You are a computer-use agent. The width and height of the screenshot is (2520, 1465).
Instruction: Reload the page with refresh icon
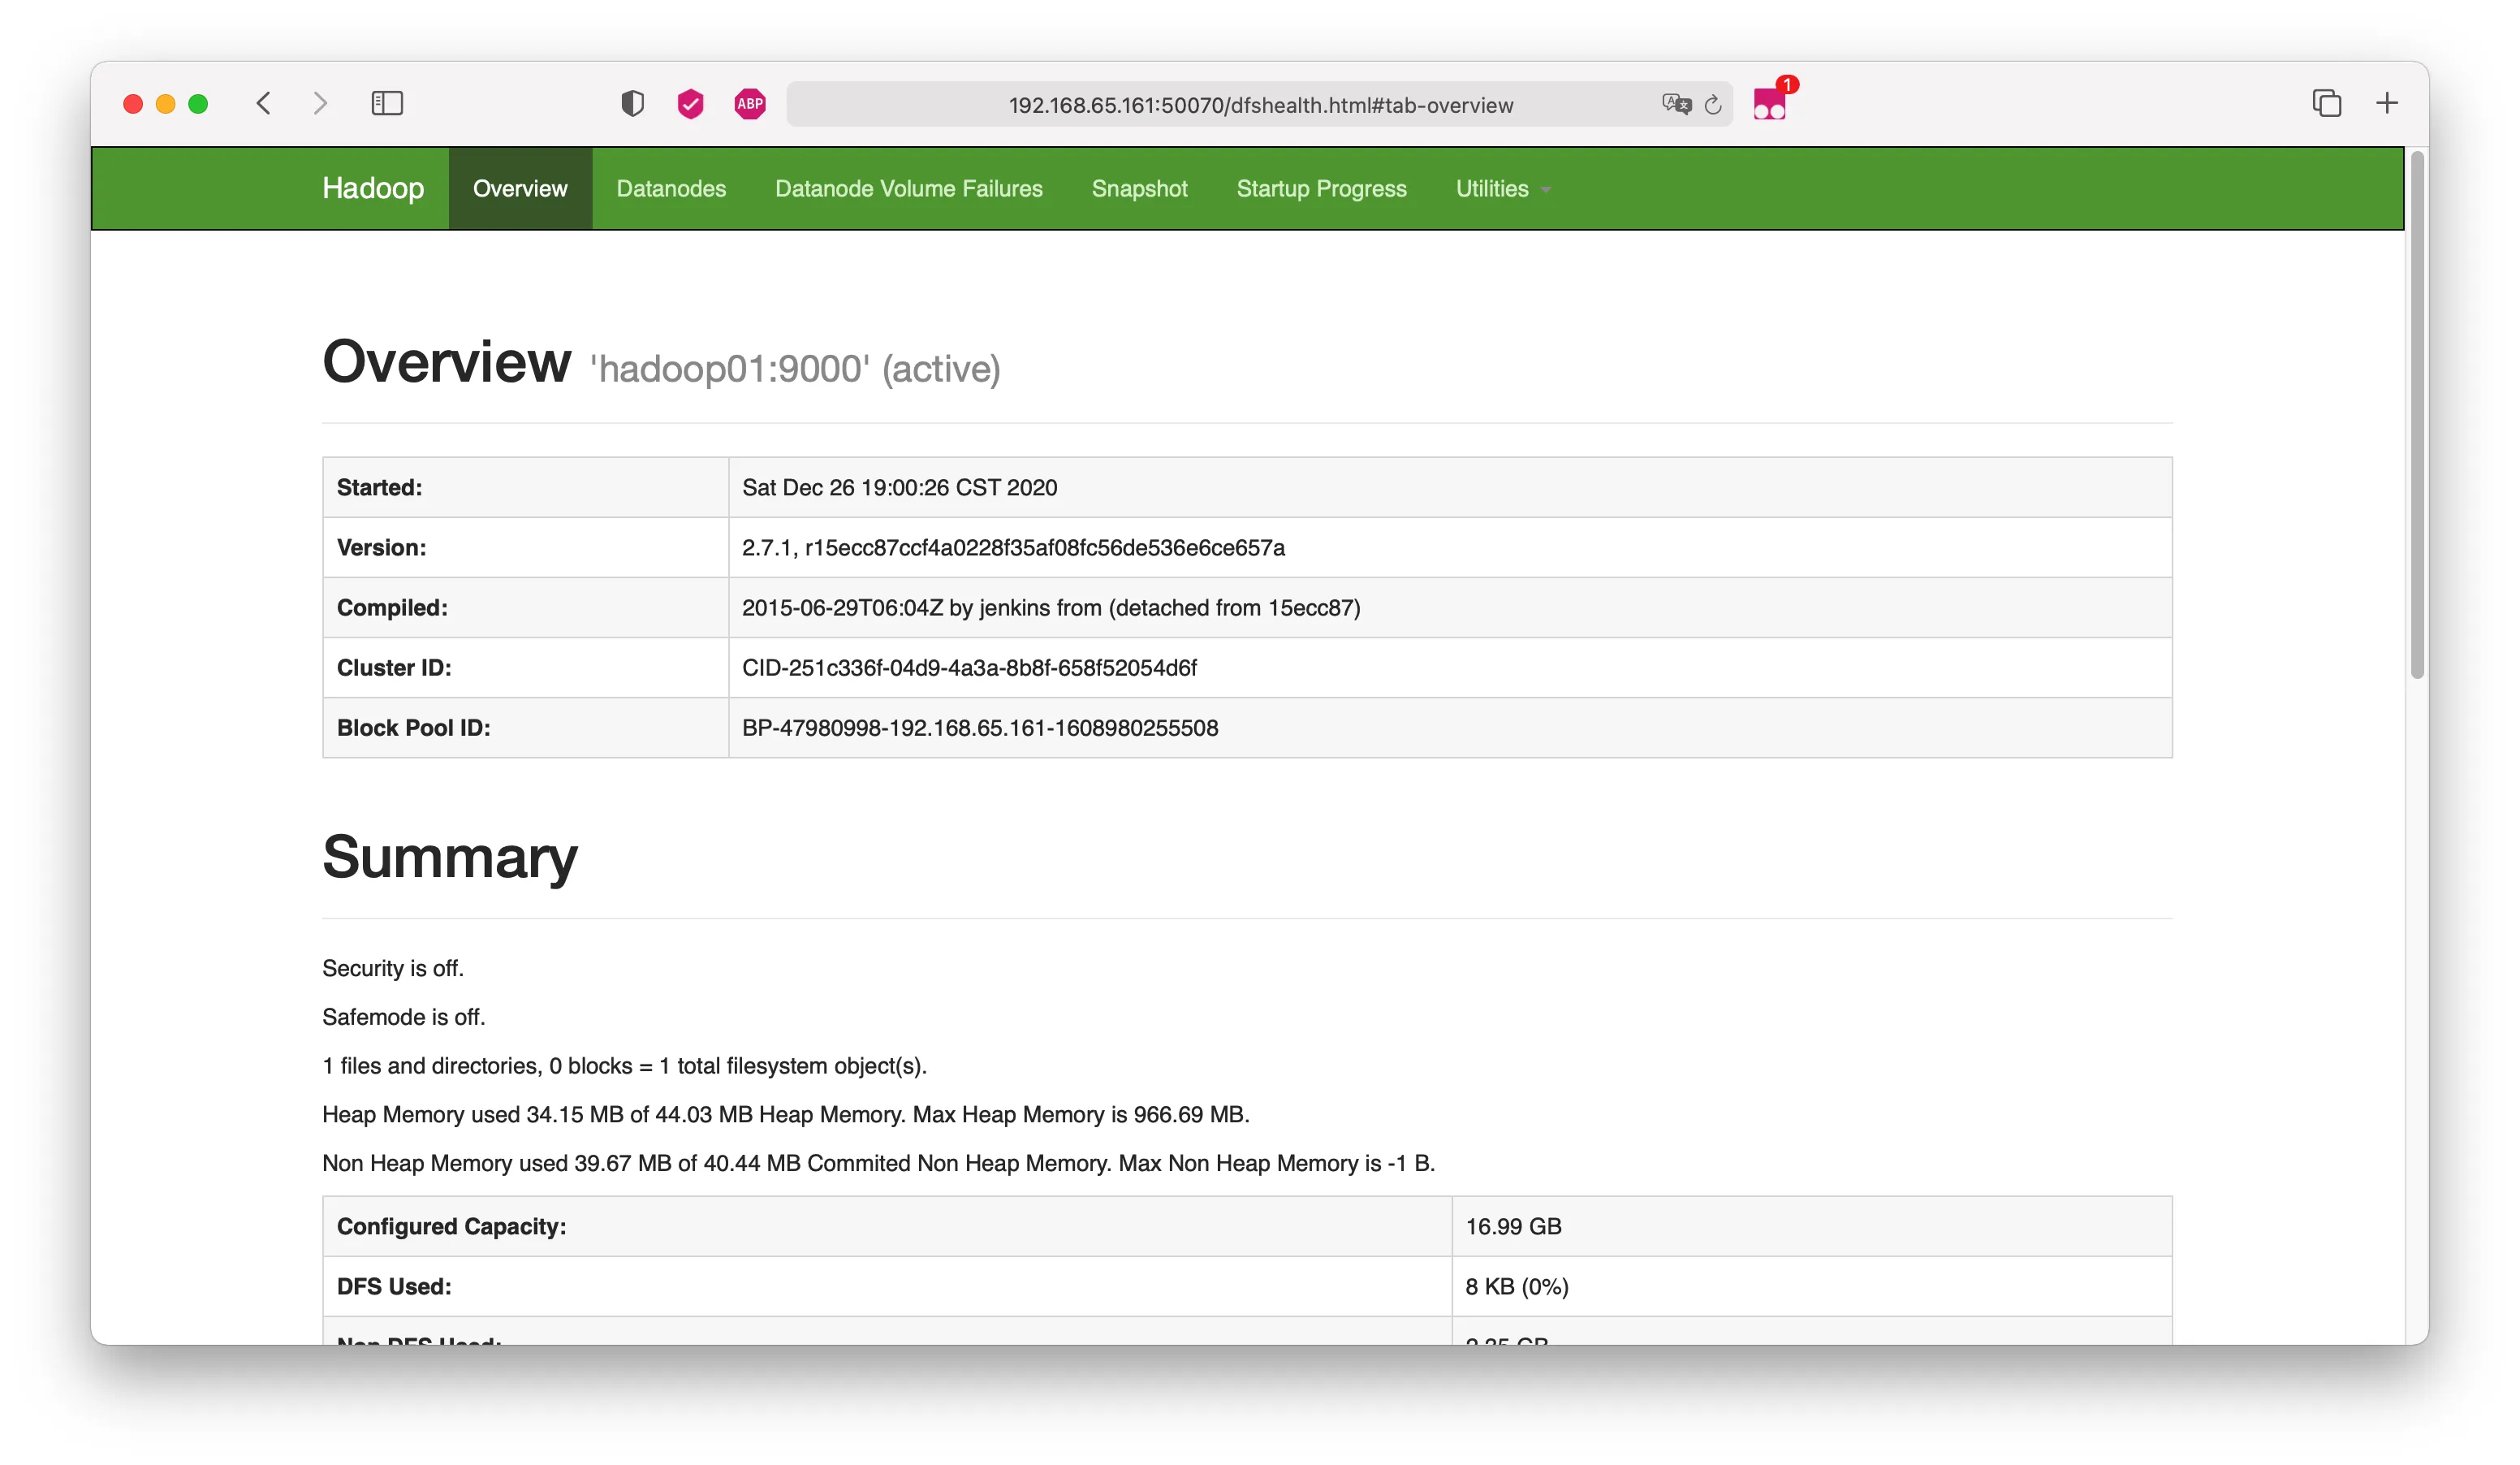[x=1713, y=104]
